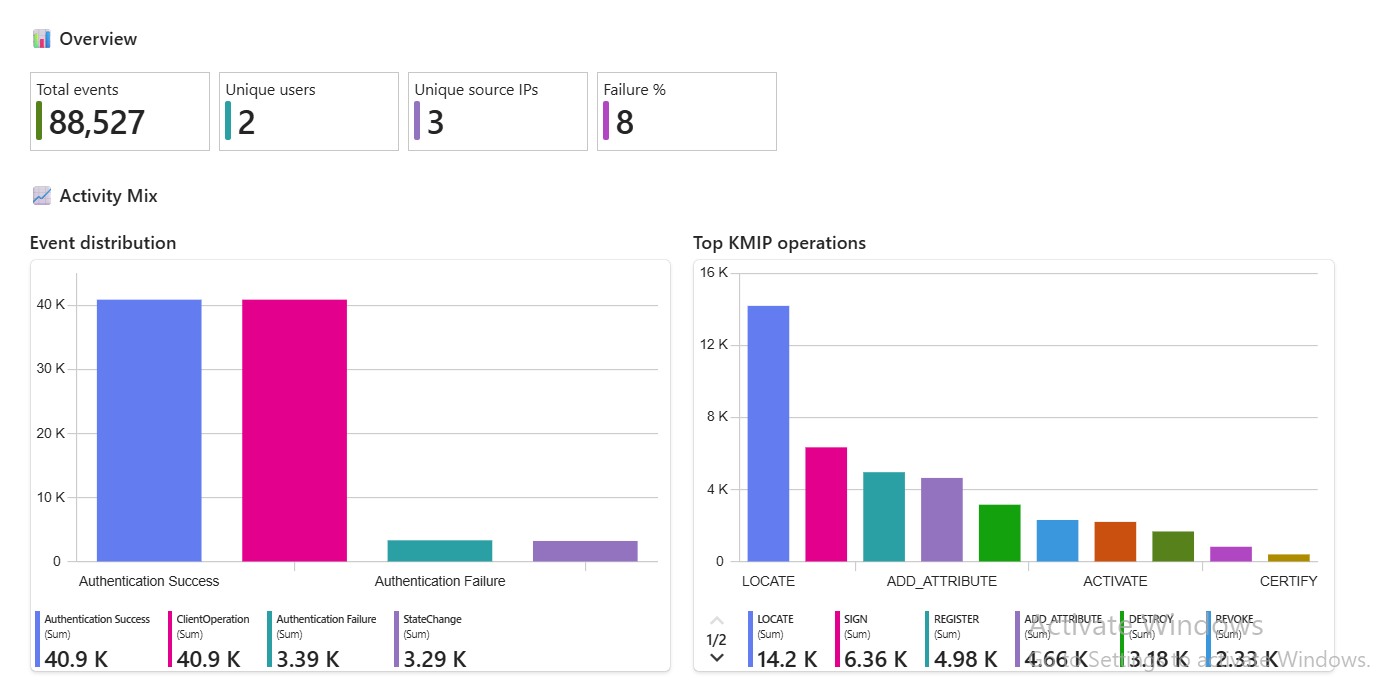Go to previous legend page with up chevron
The width and height of the screenshot is (1398, 688).
(x=717, y=621)
